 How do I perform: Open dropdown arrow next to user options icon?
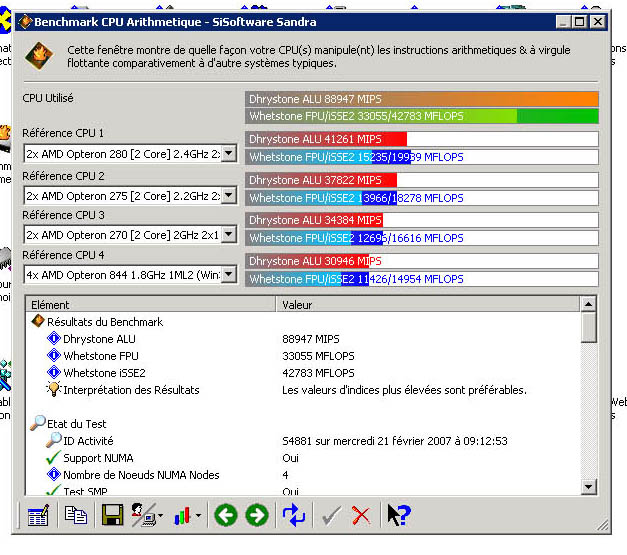coord(161,515)
